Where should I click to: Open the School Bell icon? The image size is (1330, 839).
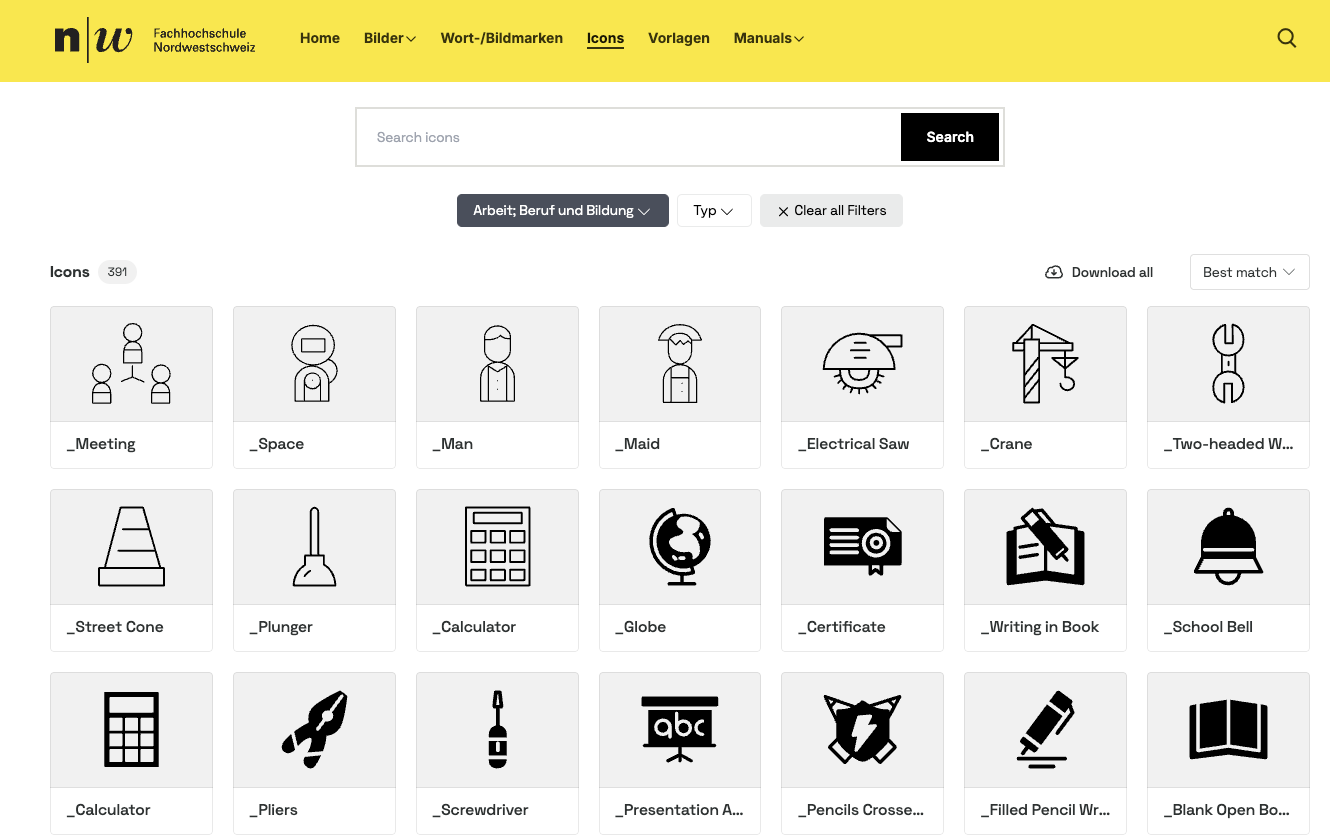pyautogui.click(x=1227, y=547)
